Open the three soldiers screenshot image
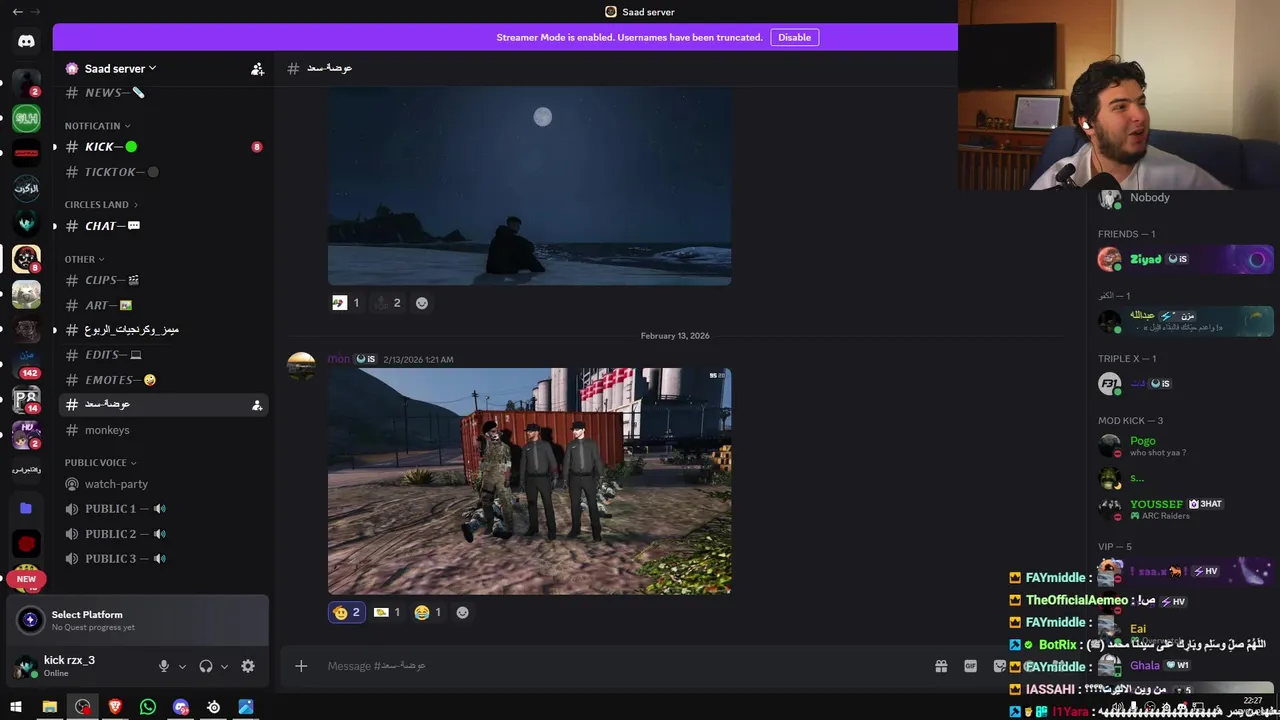The width and height of the screenshot is (1280, 720). 529,481
